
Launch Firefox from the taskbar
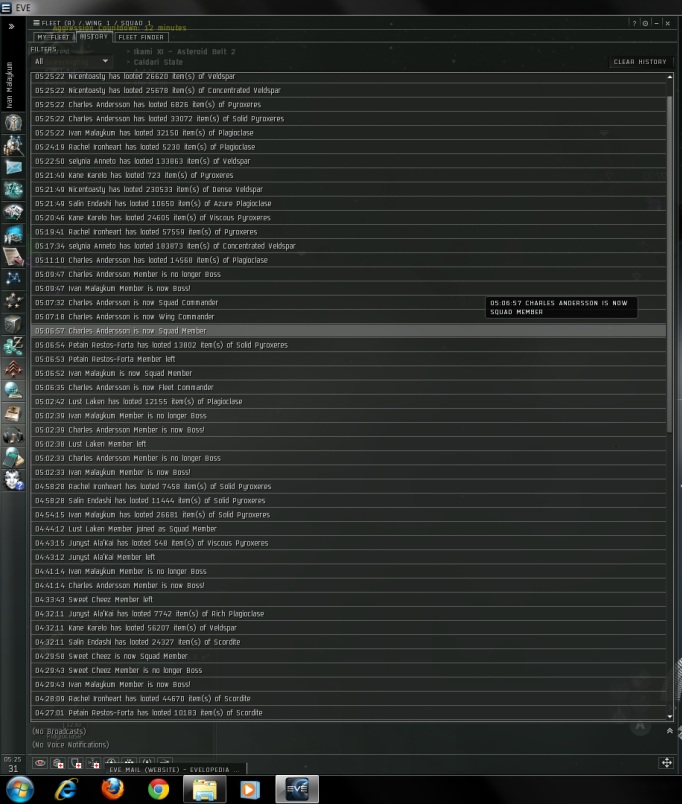coord(113,789)
